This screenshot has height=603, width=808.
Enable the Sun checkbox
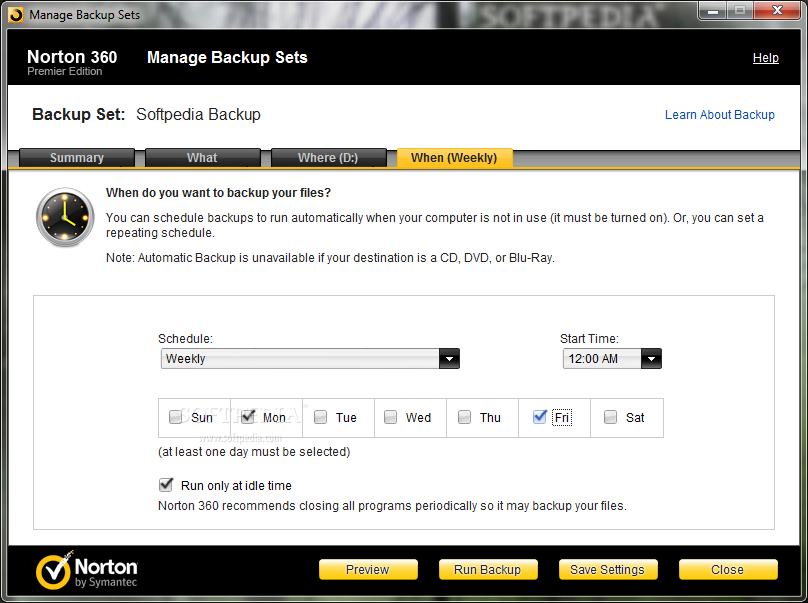click(x=175, y=416)
